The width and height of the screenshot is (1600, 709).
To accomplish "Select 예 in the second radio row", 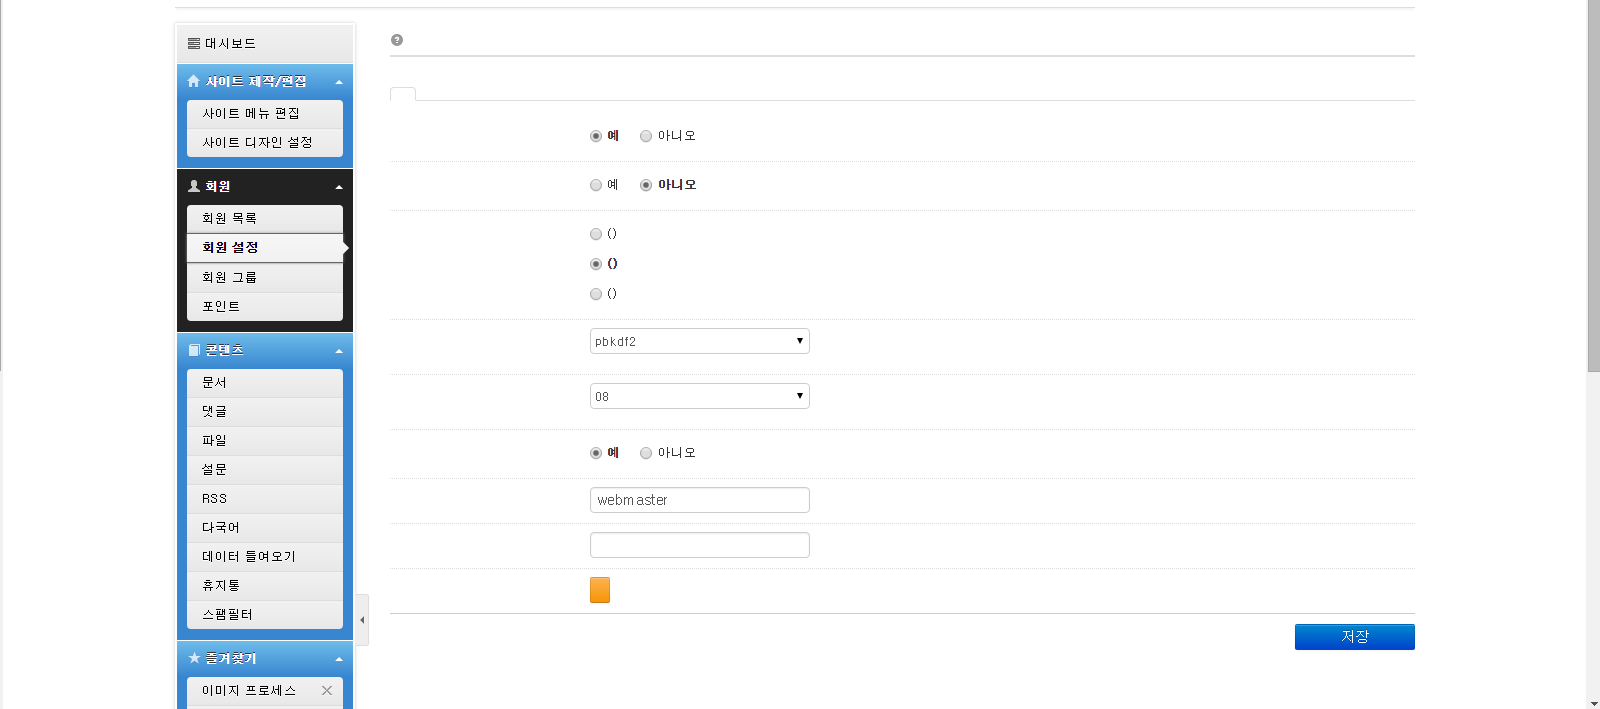I will 596,185.
